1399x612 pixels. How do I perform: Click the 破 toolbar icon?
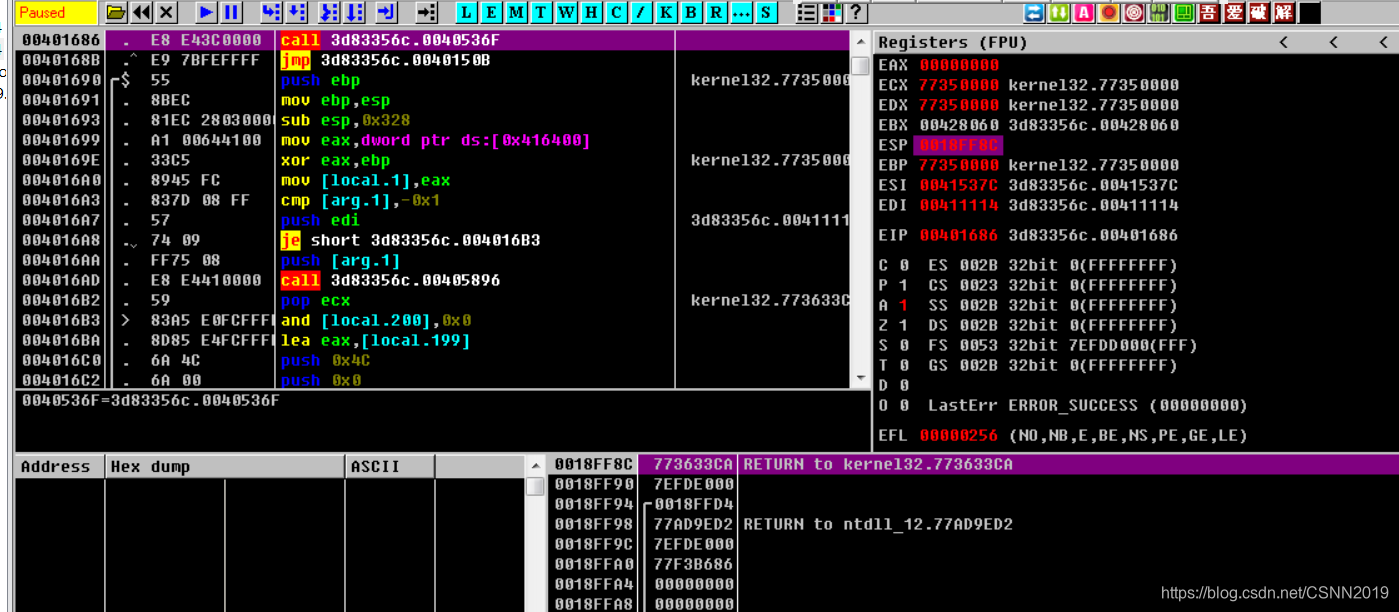click(x=1259, y=13)
